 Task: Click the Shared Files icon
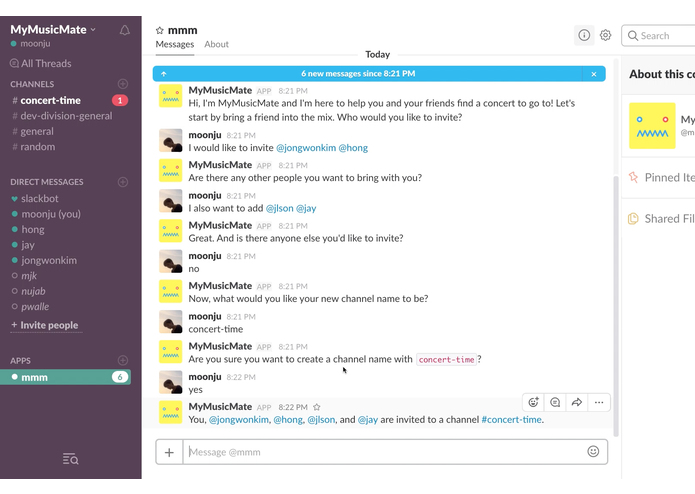coord(633,218)
